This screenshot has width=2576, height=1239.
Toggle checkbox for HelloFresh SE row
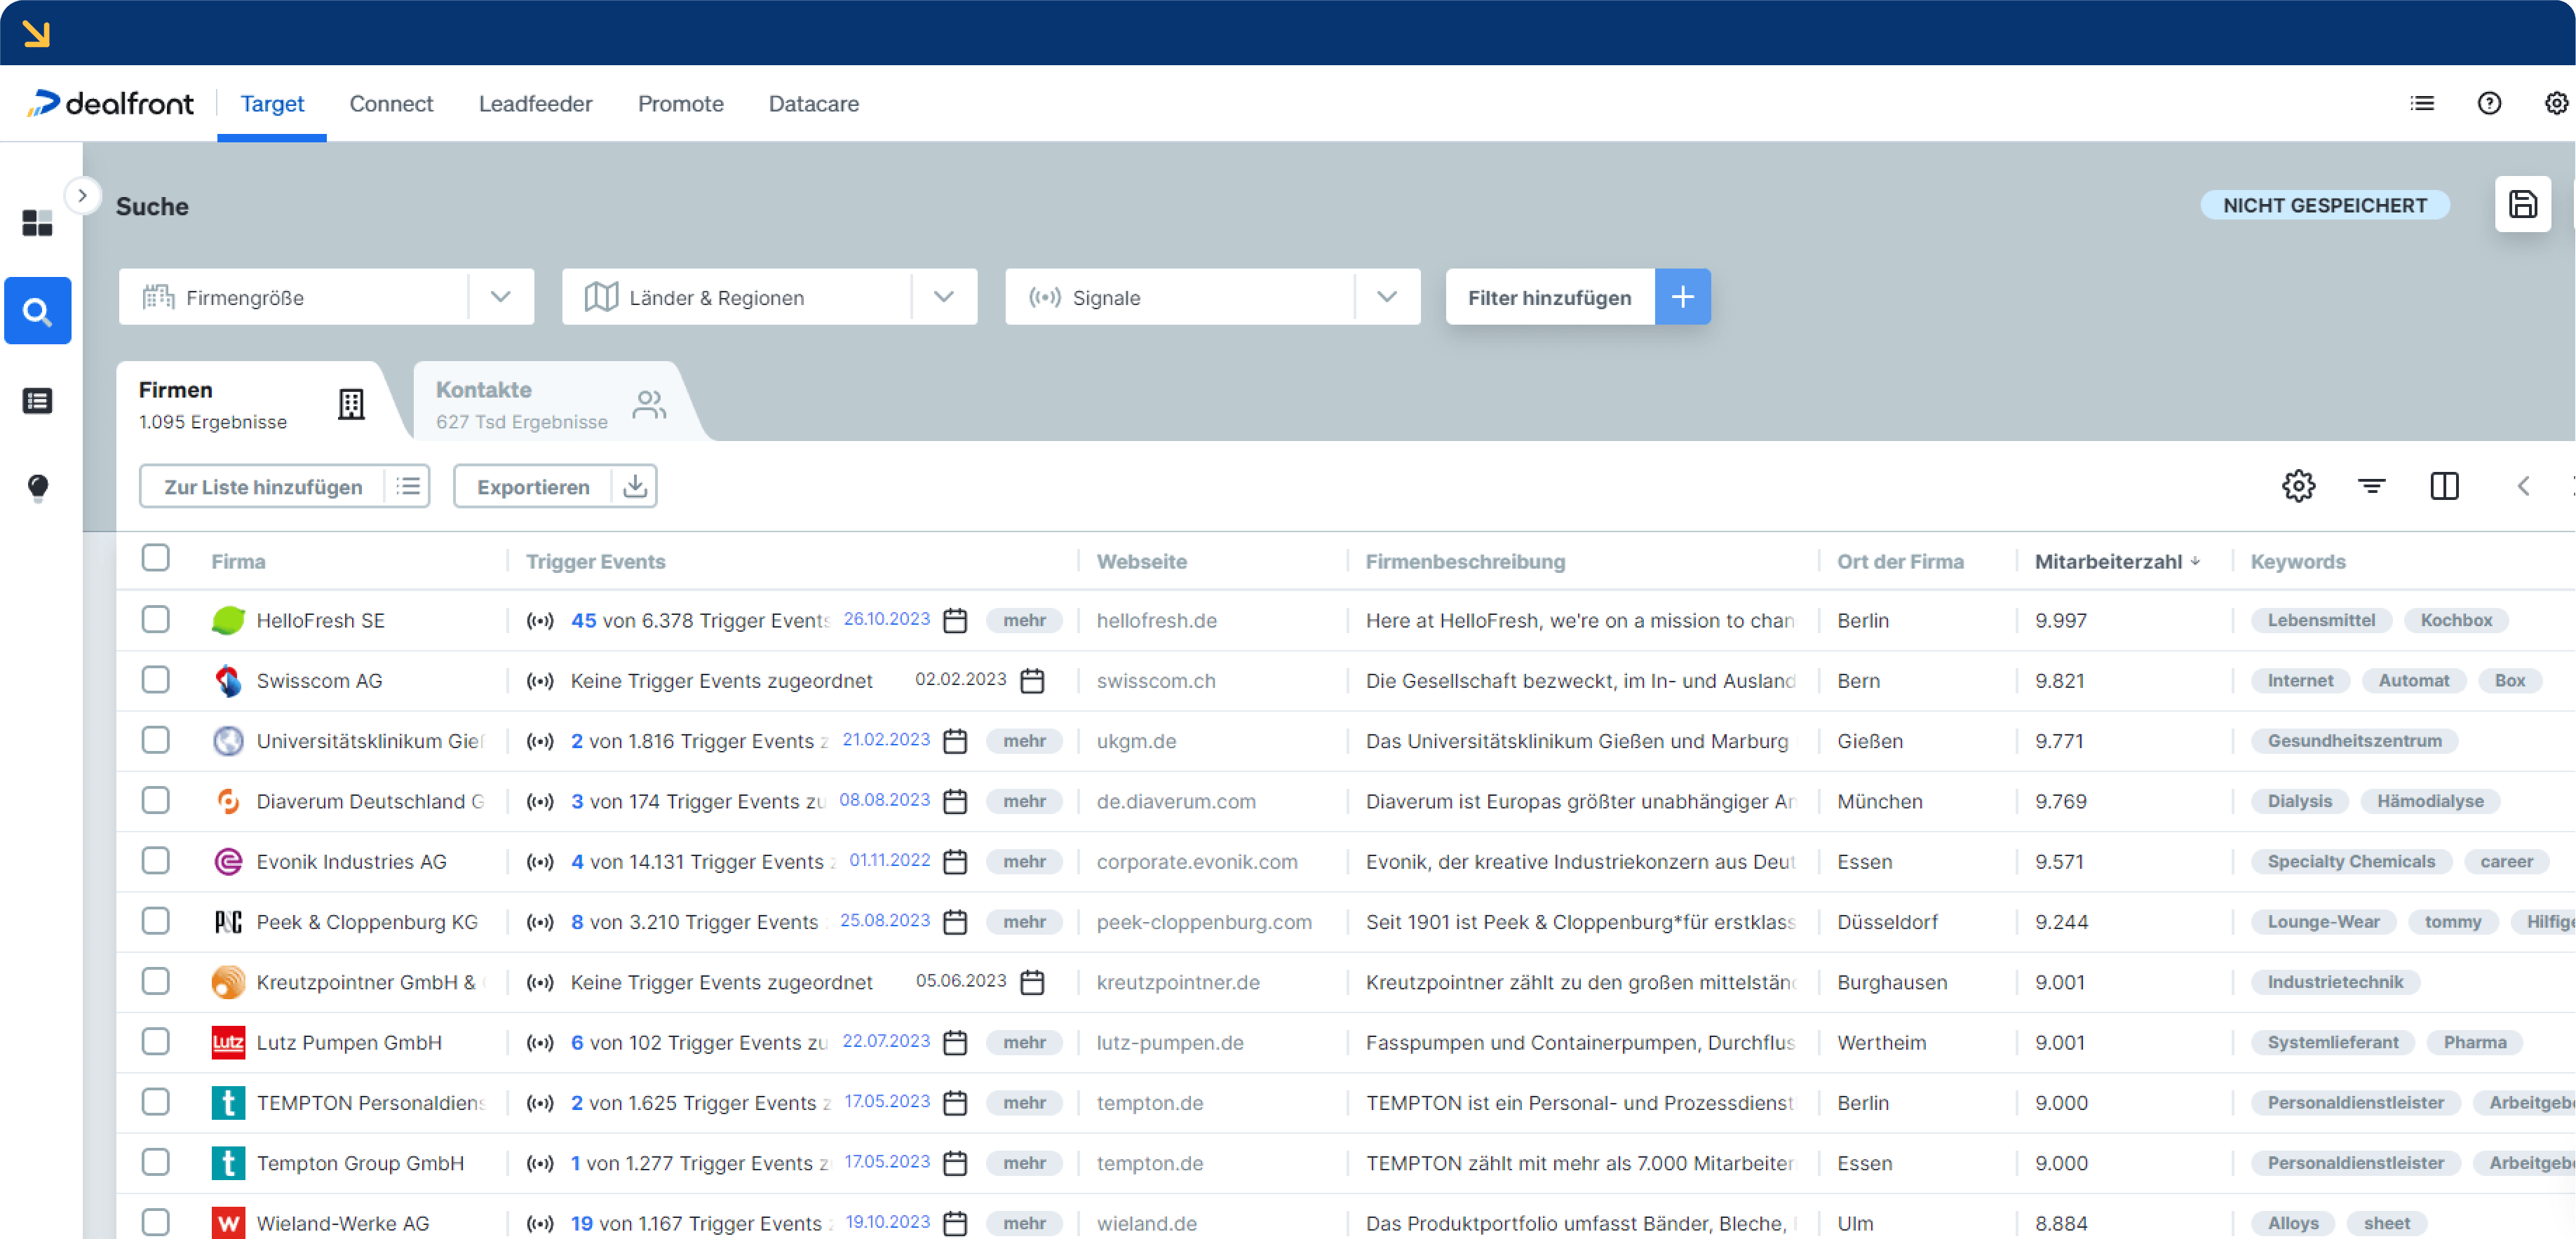[158, 621]
